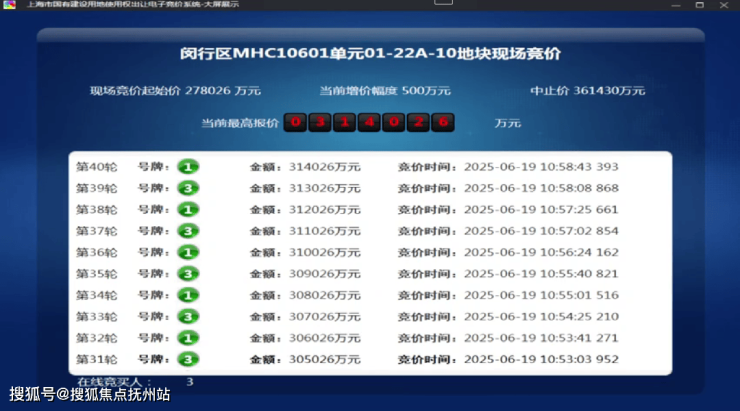Click the auction title for plot 01-22A-10
This screenshot has height=411, width=740.
pos(370,54)
